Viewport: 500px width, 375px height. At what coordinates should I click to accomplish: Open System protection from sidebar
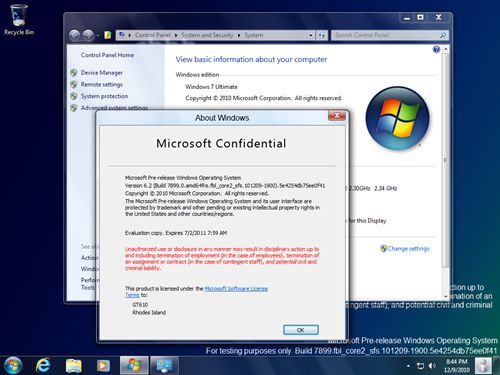click(x=104, y=96)
